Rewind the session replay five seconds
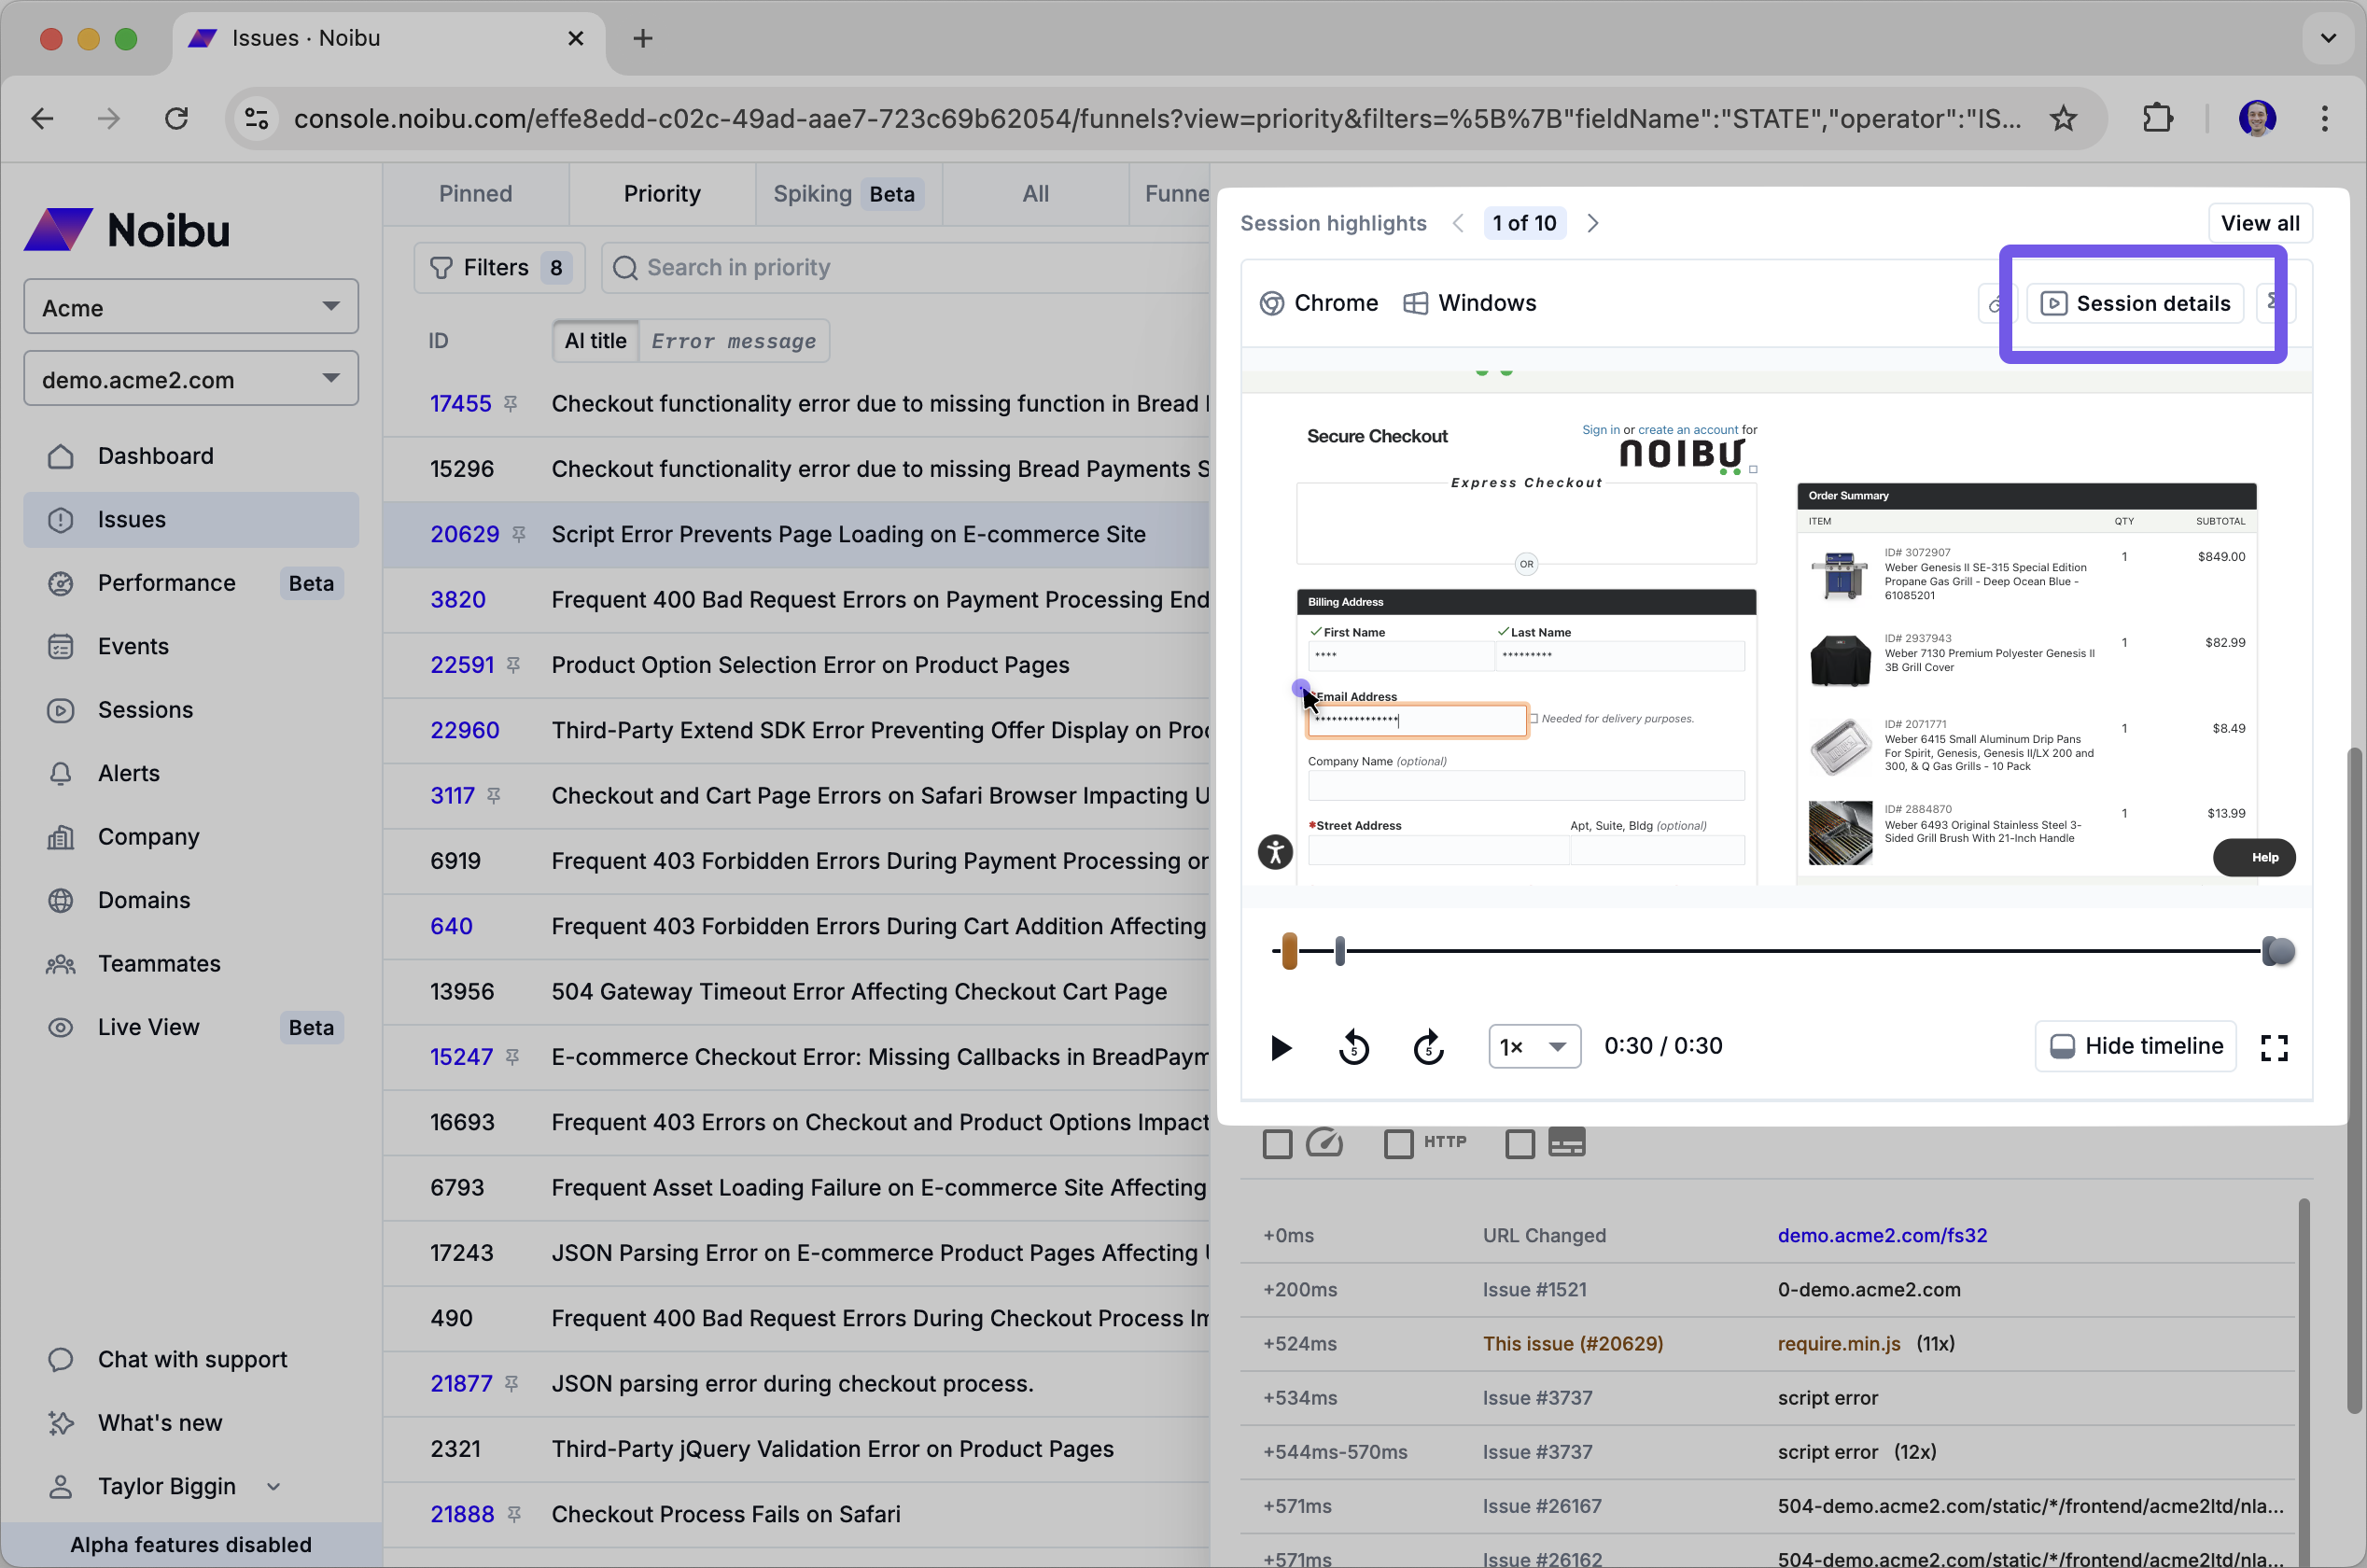 [1353, 1047]
